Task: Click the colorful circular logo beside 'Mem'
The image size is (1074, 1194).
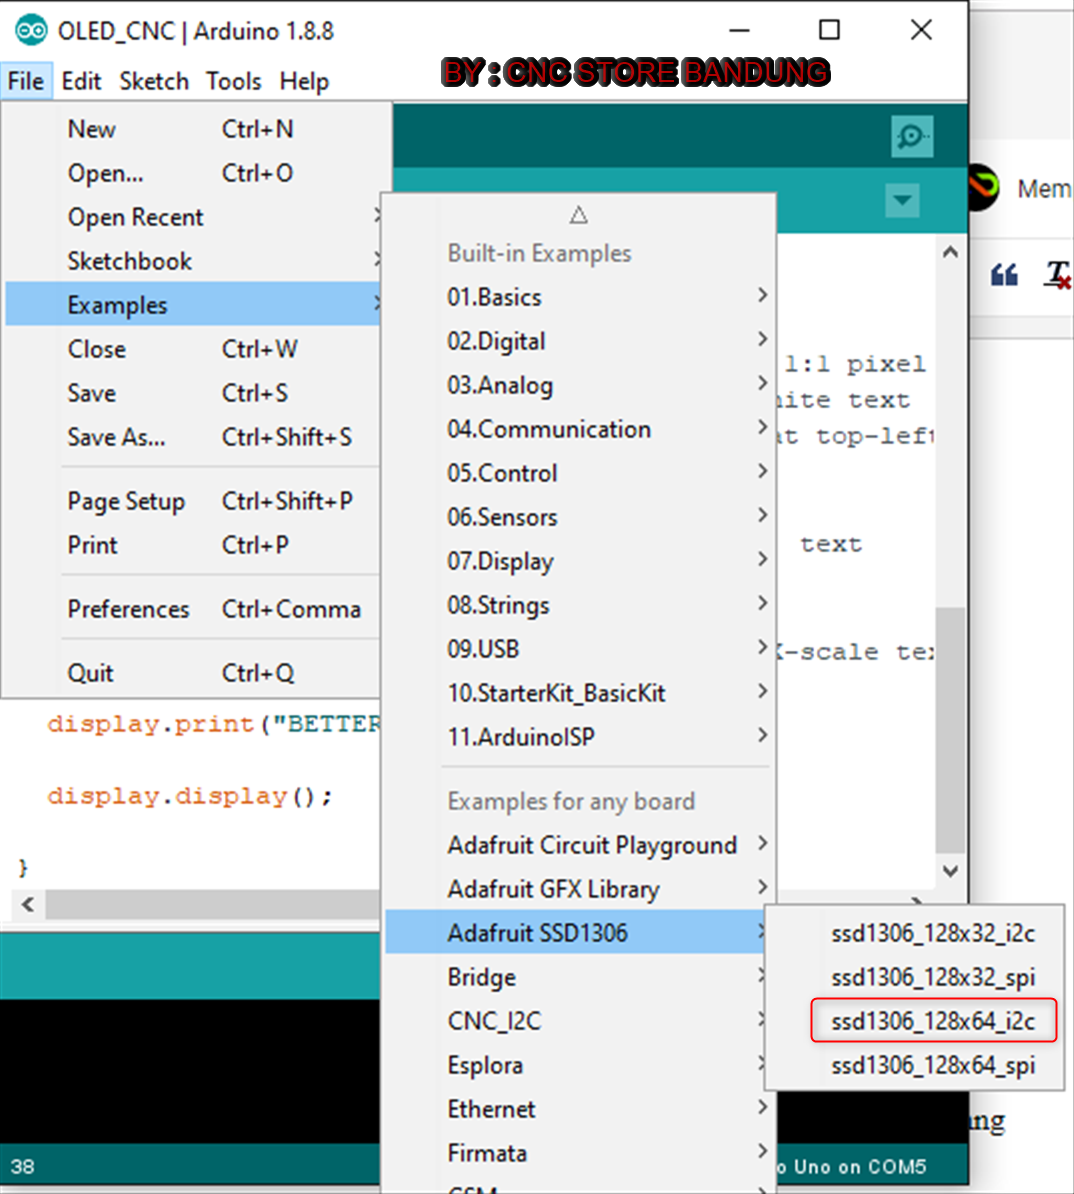Action: (979, 188)
